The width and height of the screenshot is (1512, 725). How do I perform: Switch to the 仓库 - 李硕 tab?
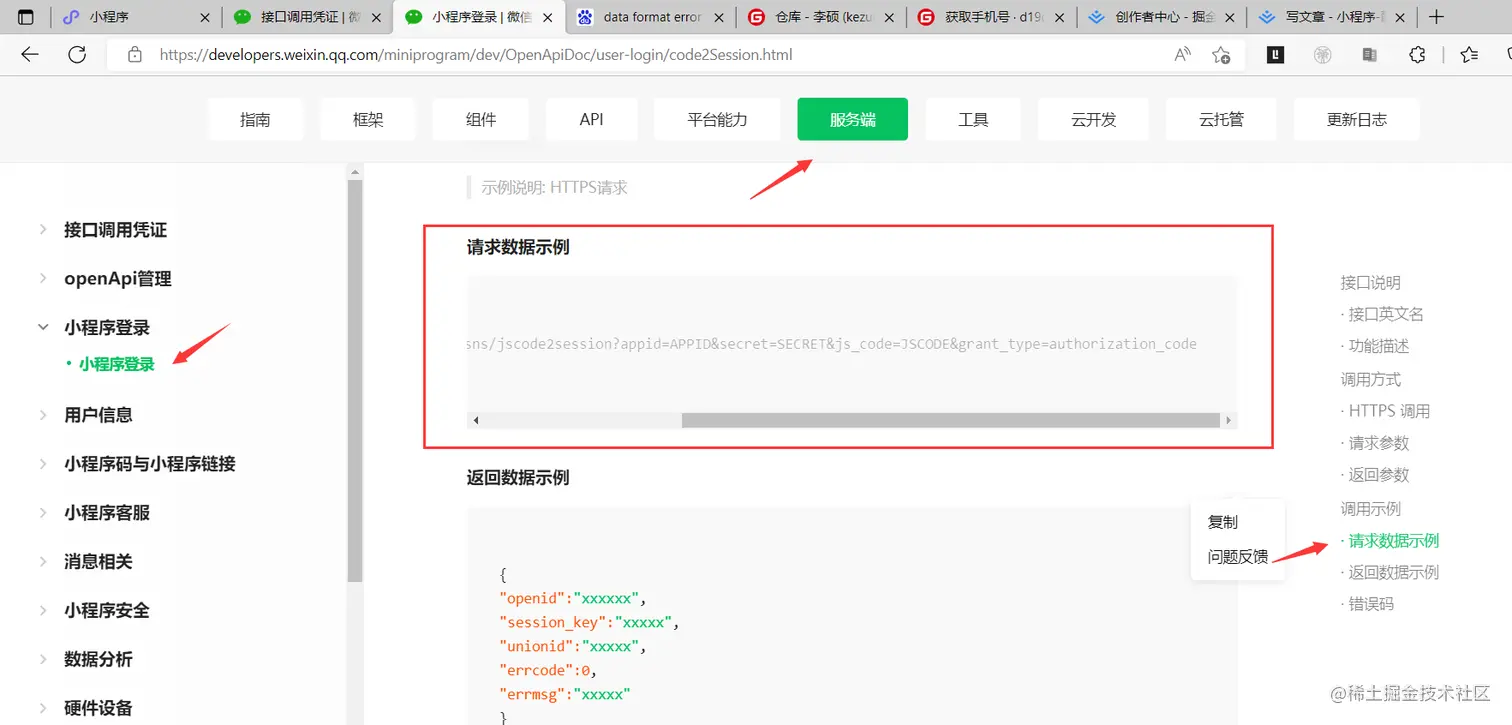821,17
